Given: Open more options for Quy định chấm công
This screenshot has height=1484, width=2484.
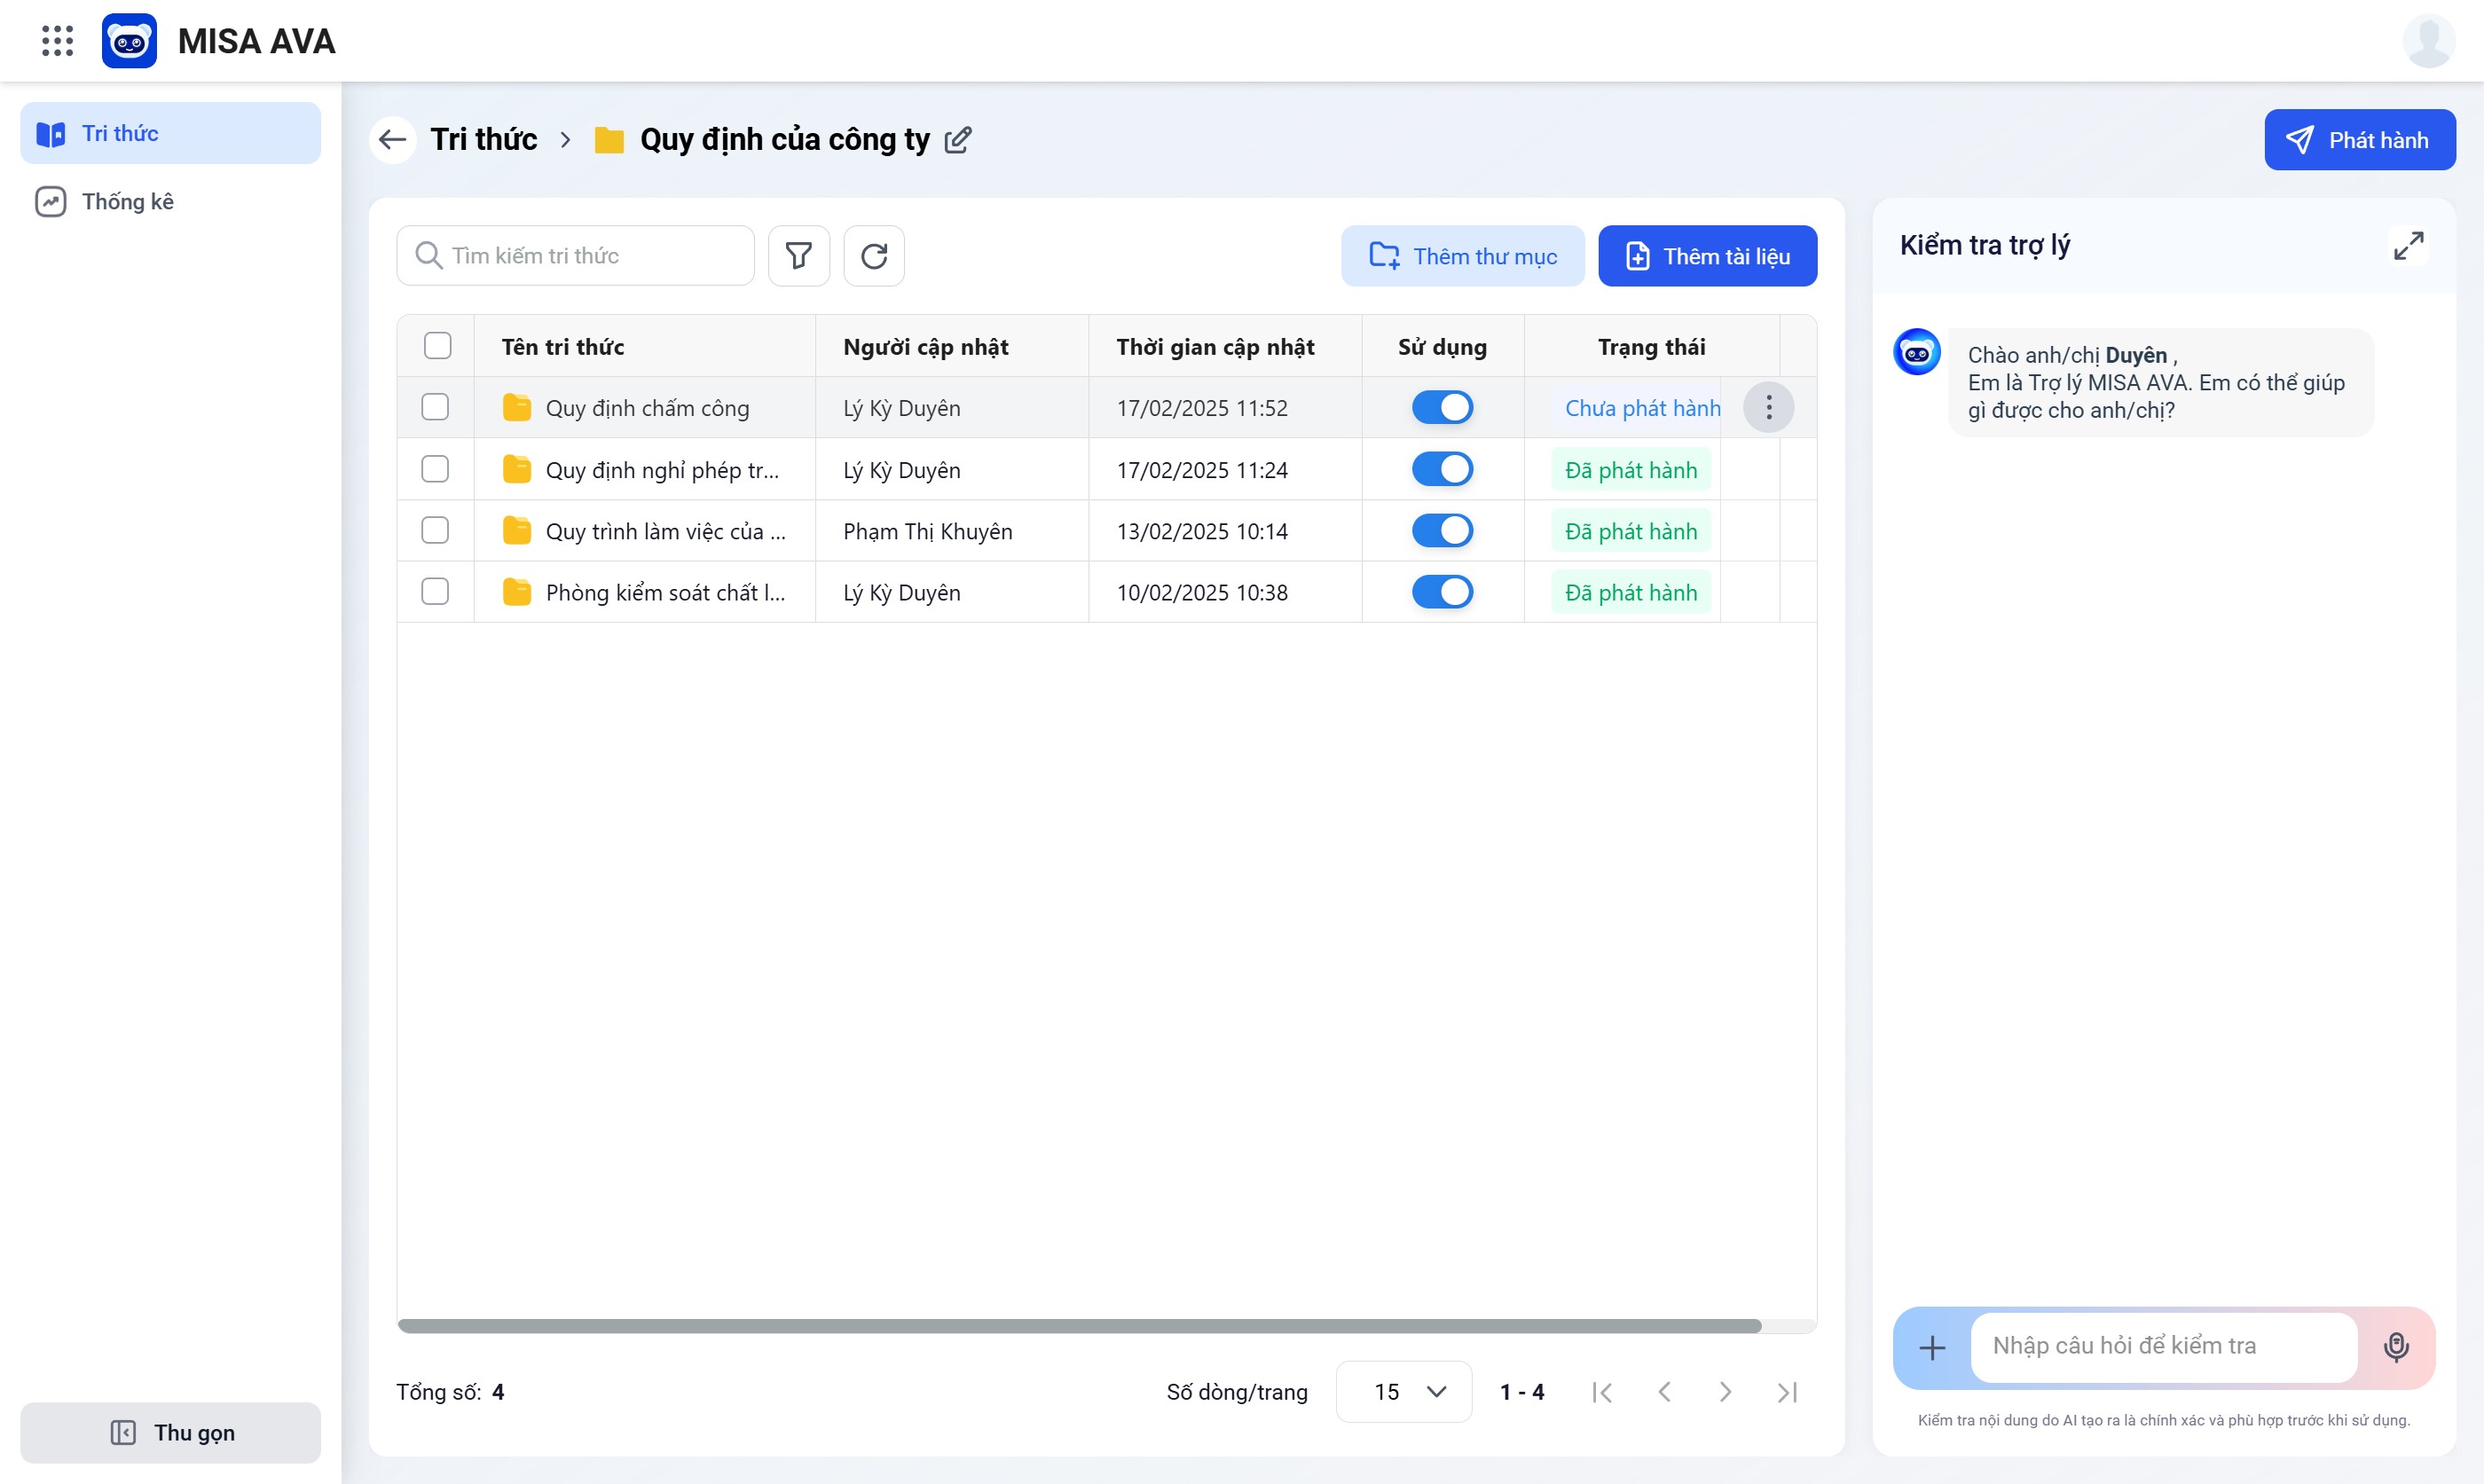Looking at the screenshot, I should pos(1768,408).
